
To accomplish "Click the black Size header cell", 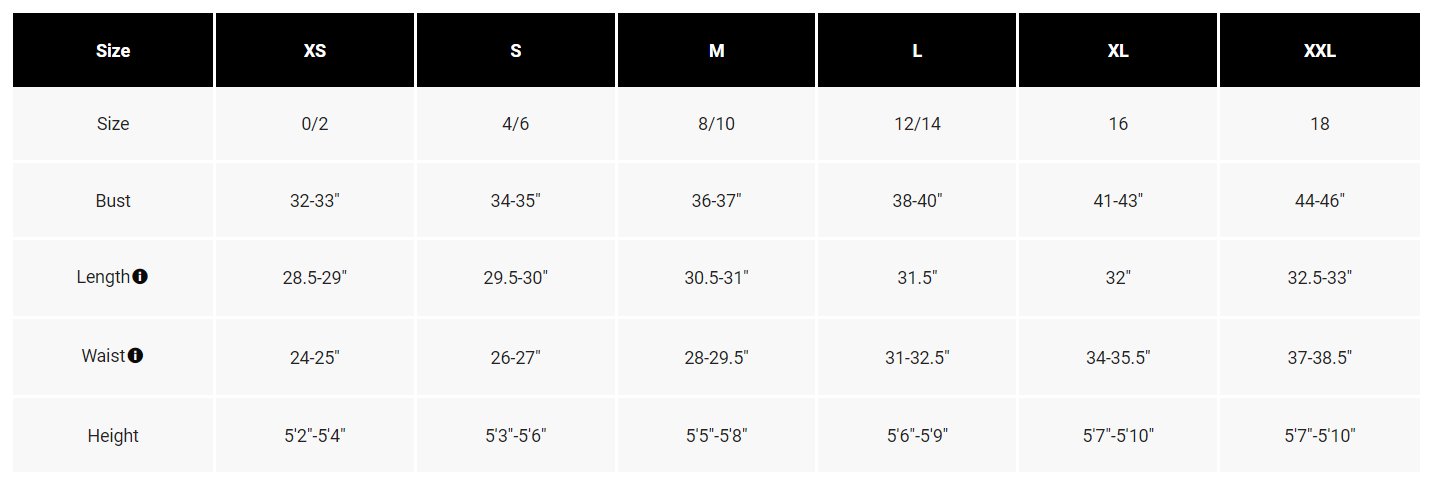I will [x=113, y=51].
